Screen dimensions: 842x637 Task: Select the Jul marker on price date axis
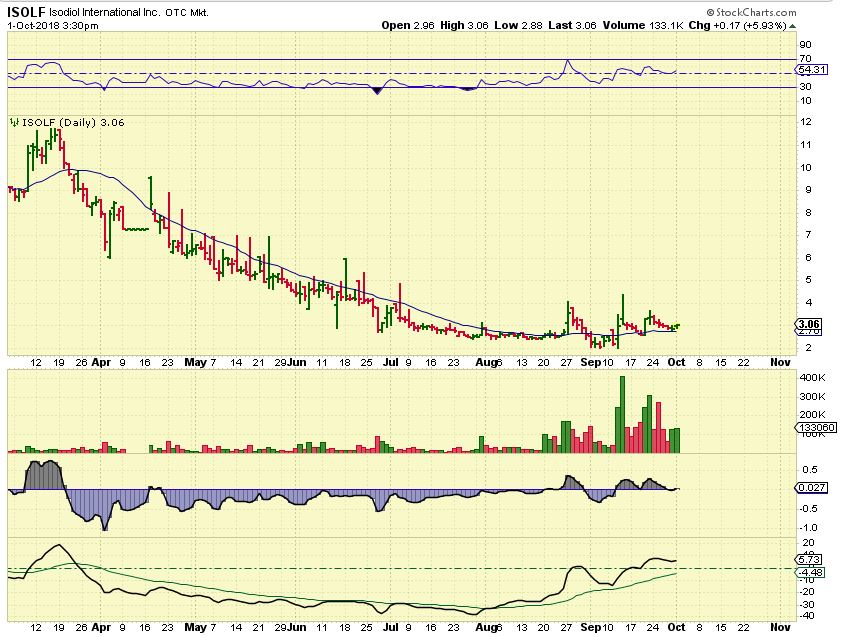pyautogui.click(x=390, y=362)
